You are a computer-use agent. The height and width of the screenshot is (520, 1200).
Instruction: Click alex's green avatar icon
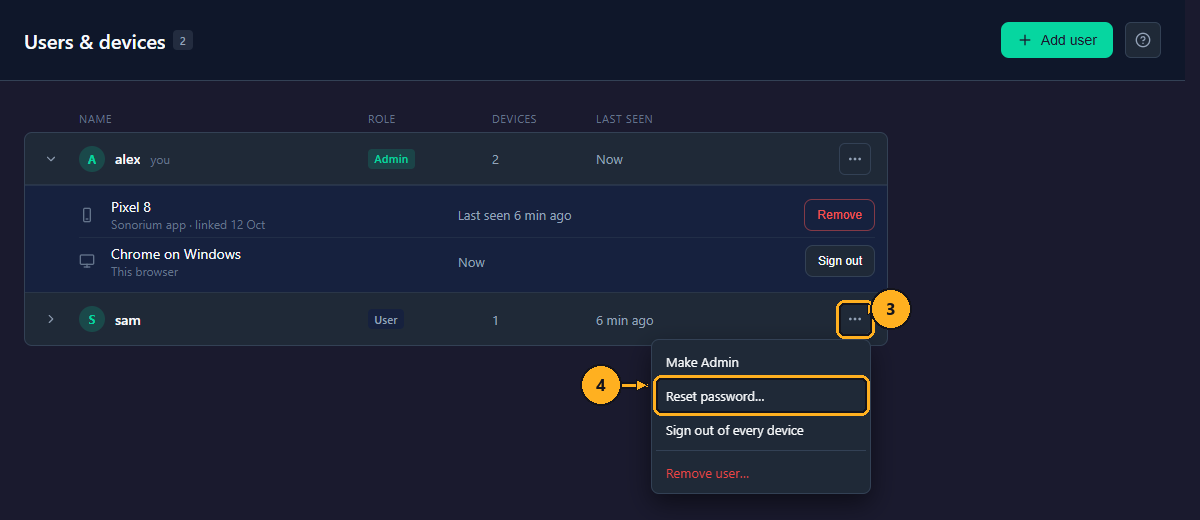pyautogui.click(x=92, y=159)
